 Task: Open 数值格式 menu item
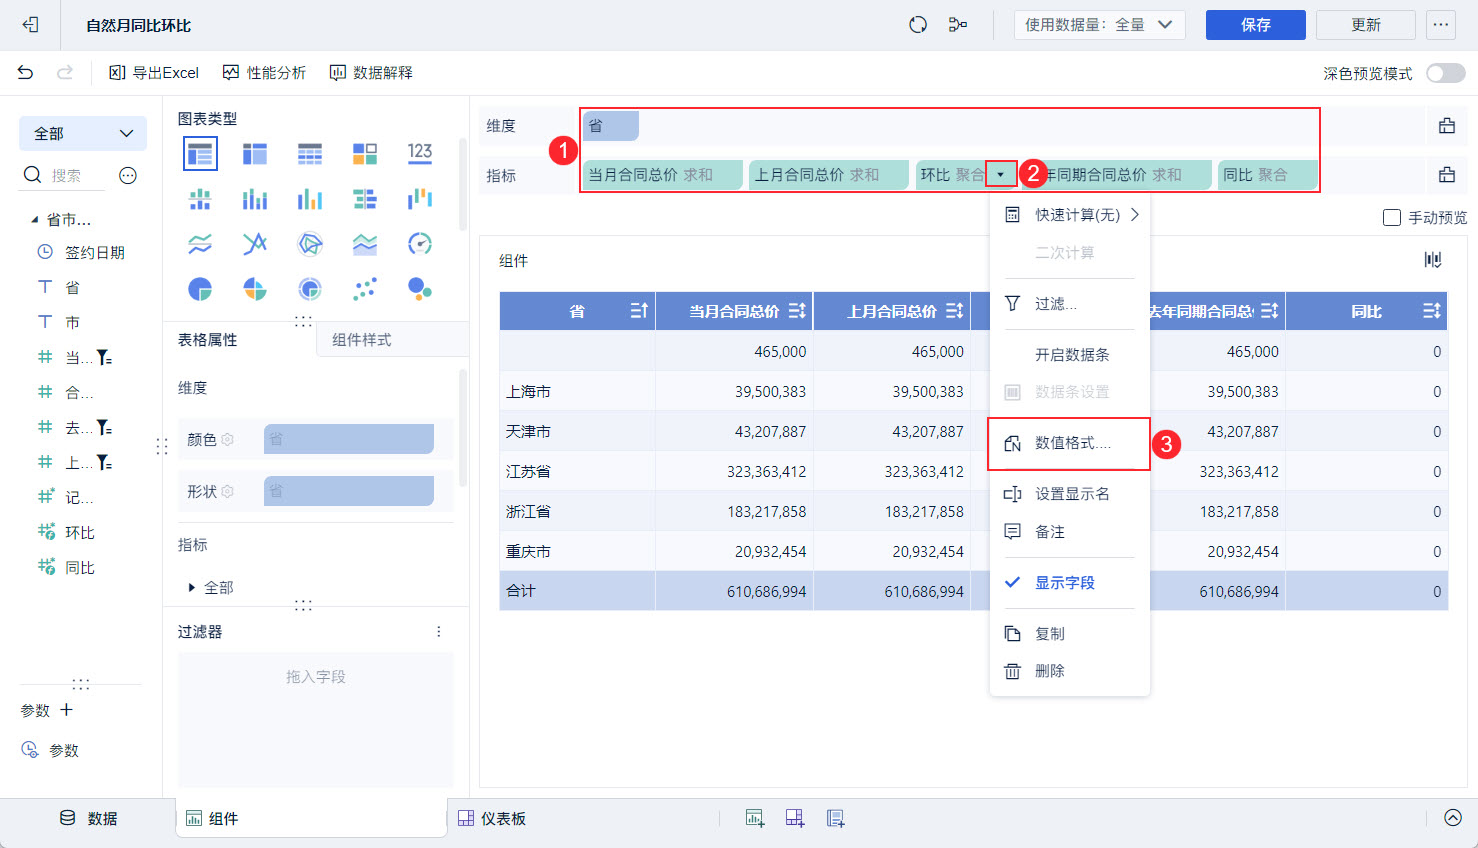pos(1070,443)
